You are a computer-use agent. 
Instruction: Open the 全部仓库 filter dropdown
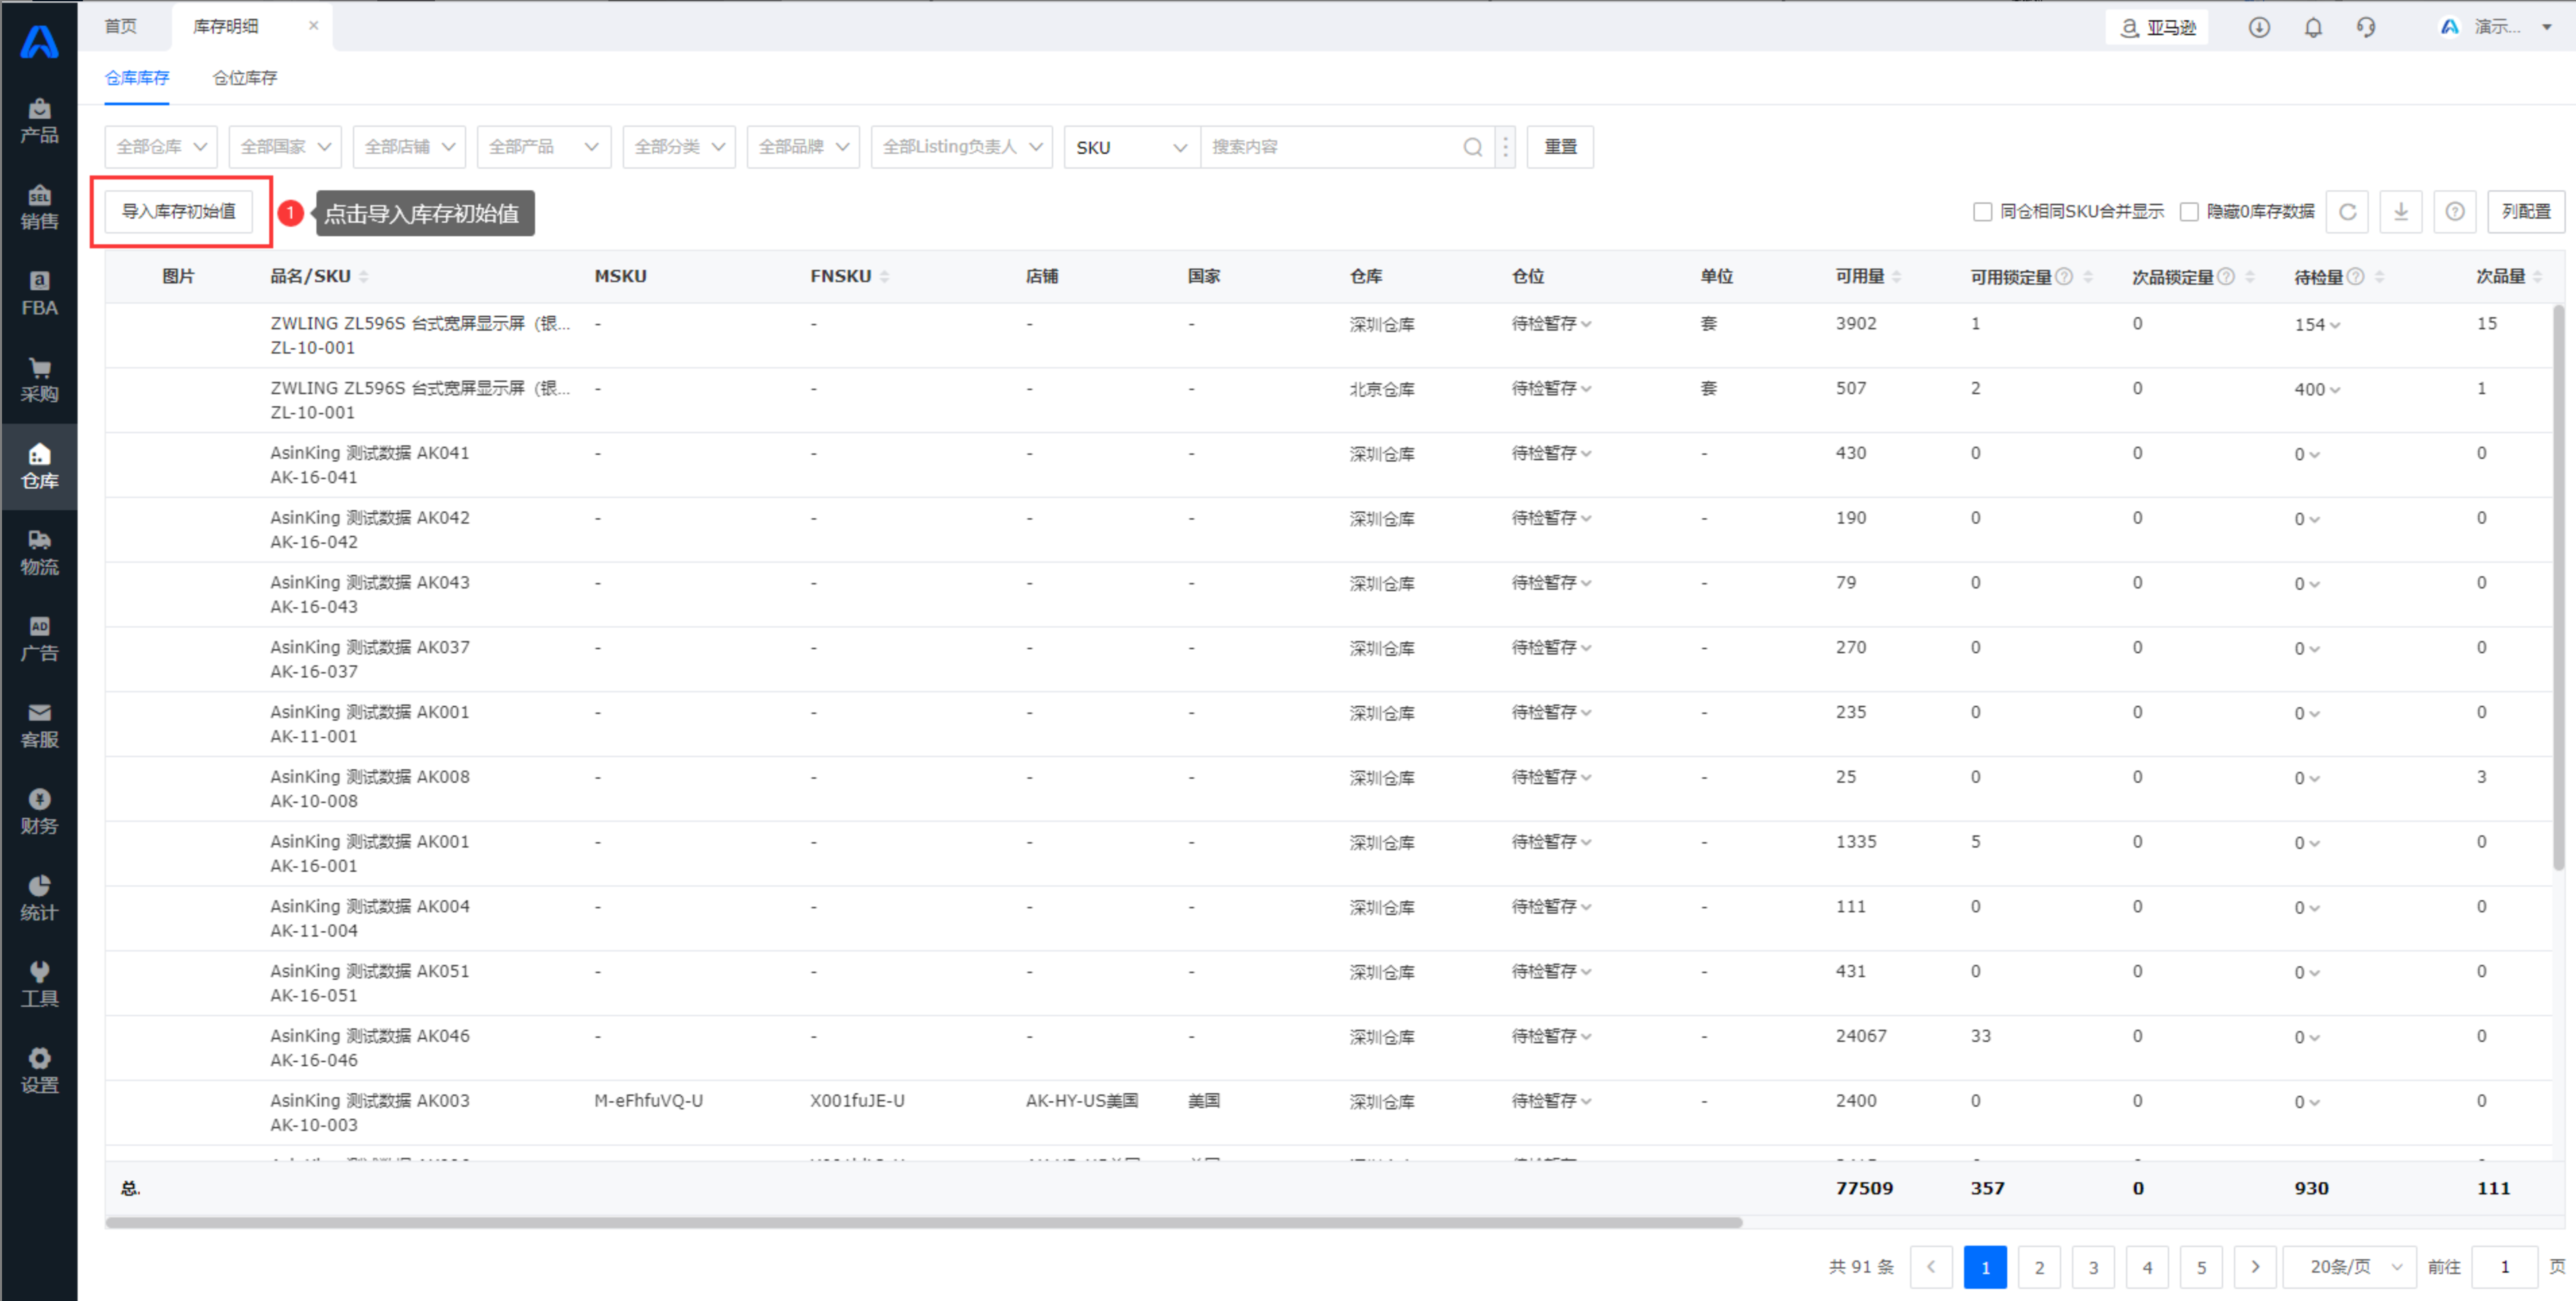pos(161,147)
